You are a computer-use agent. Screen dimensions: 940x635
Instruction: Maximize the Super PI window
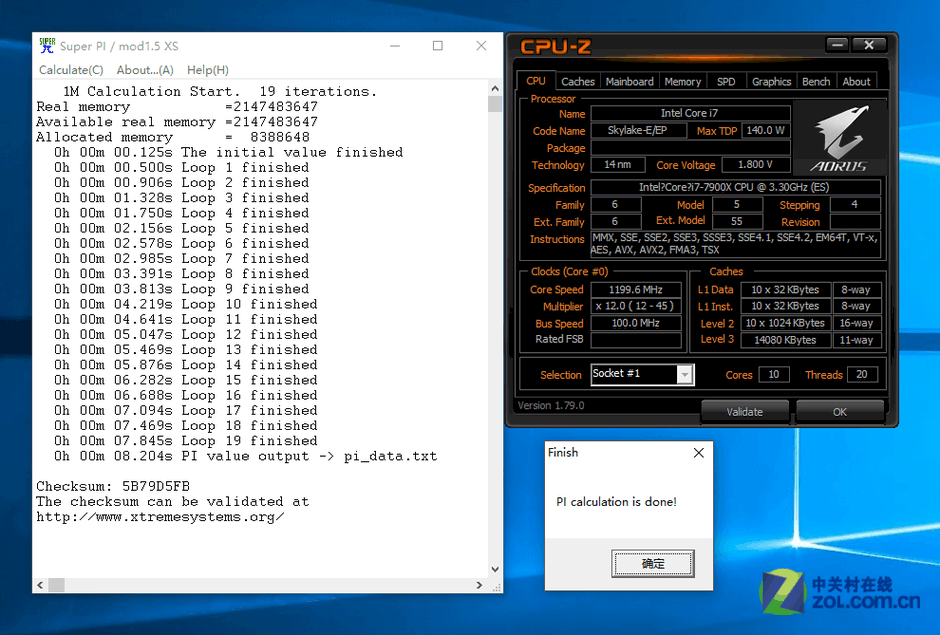(438, 46)
